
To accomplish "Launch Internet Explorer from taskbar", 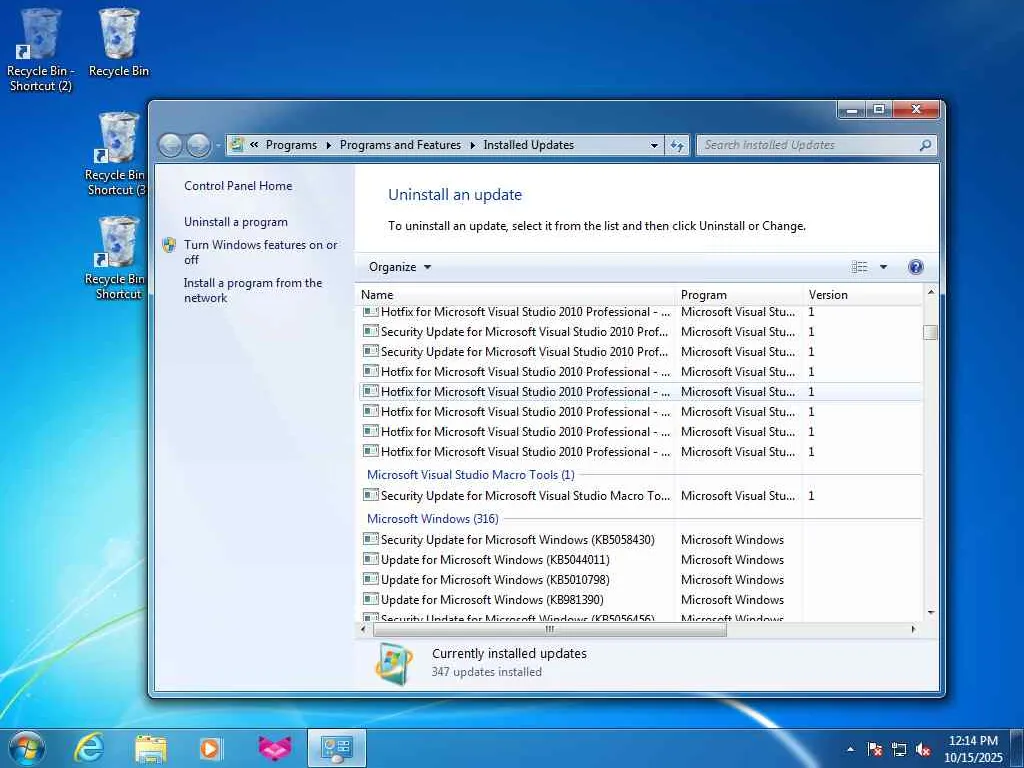I will point(89,748).
